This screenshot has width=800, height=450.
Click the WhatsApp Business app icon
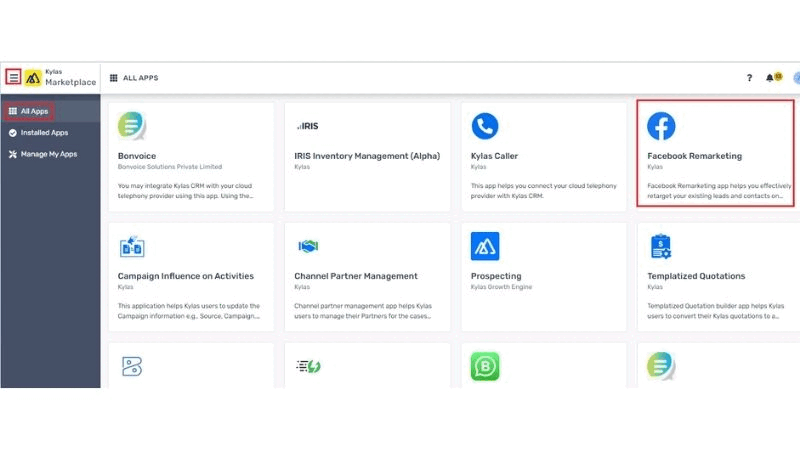485,366
